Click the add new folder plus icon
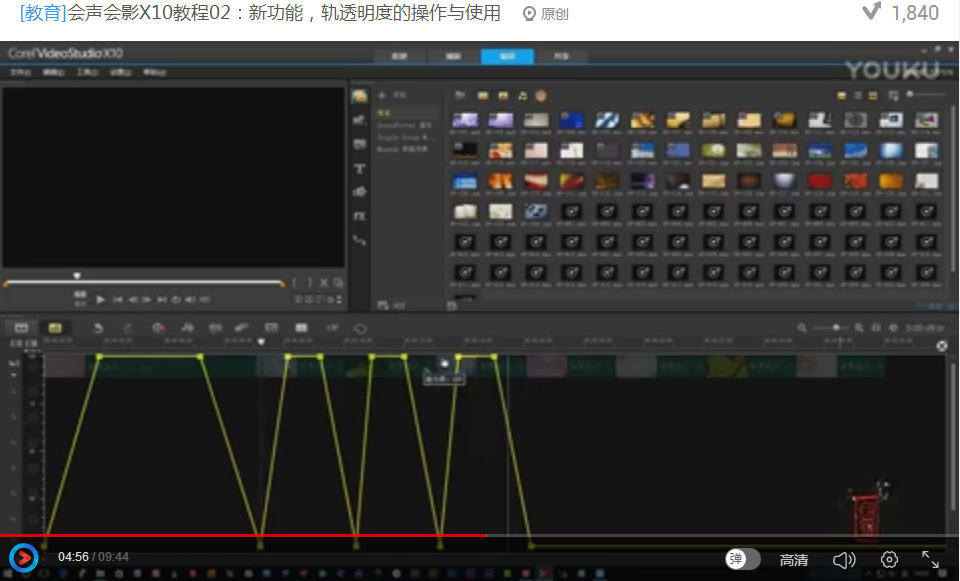This screenshot has height=581, width=960. pyautogui.click(x=382, y=95)
